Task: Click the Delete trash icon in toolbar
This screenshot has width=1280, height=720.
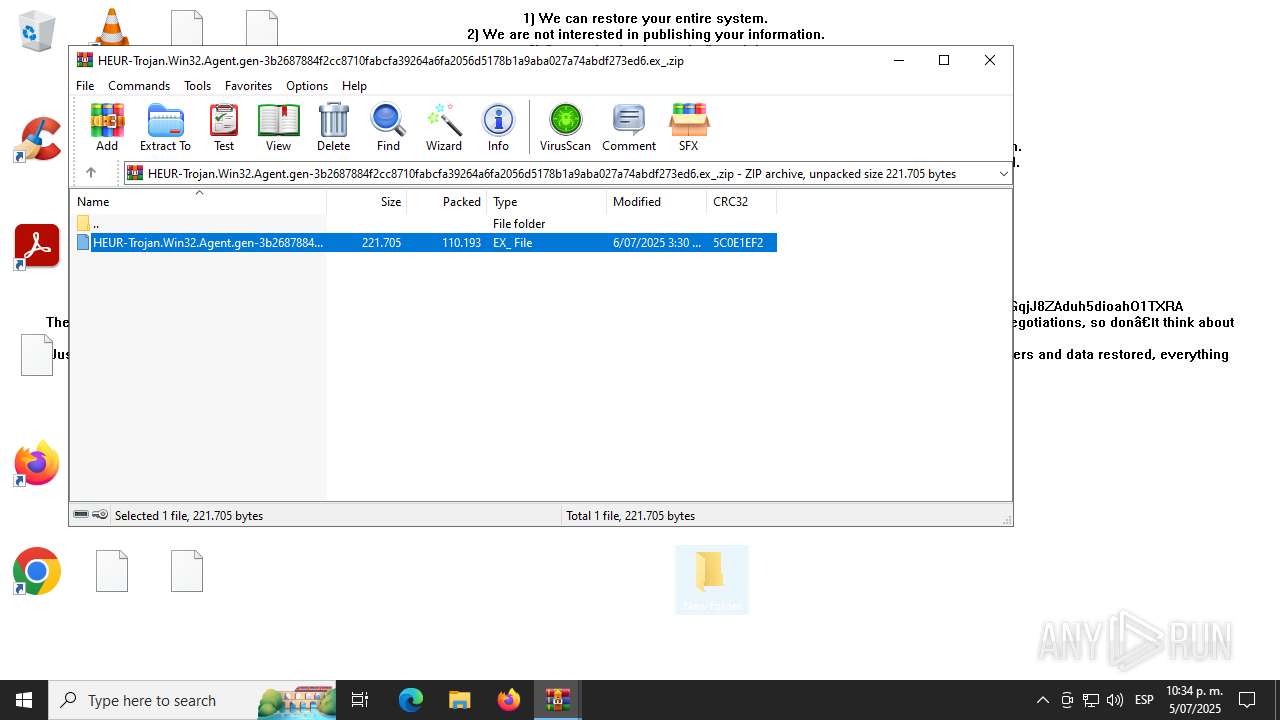Action: pos(333,127)
